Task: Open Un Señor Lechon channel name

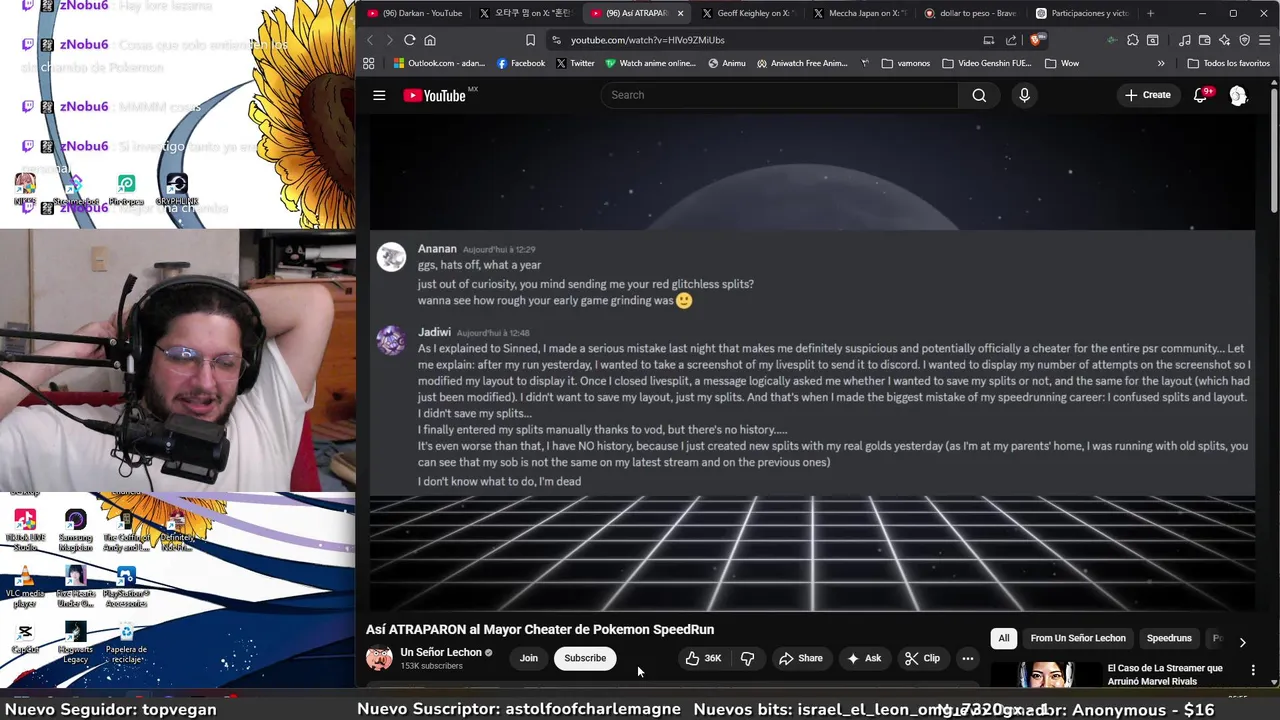Action: coord(441,652)
